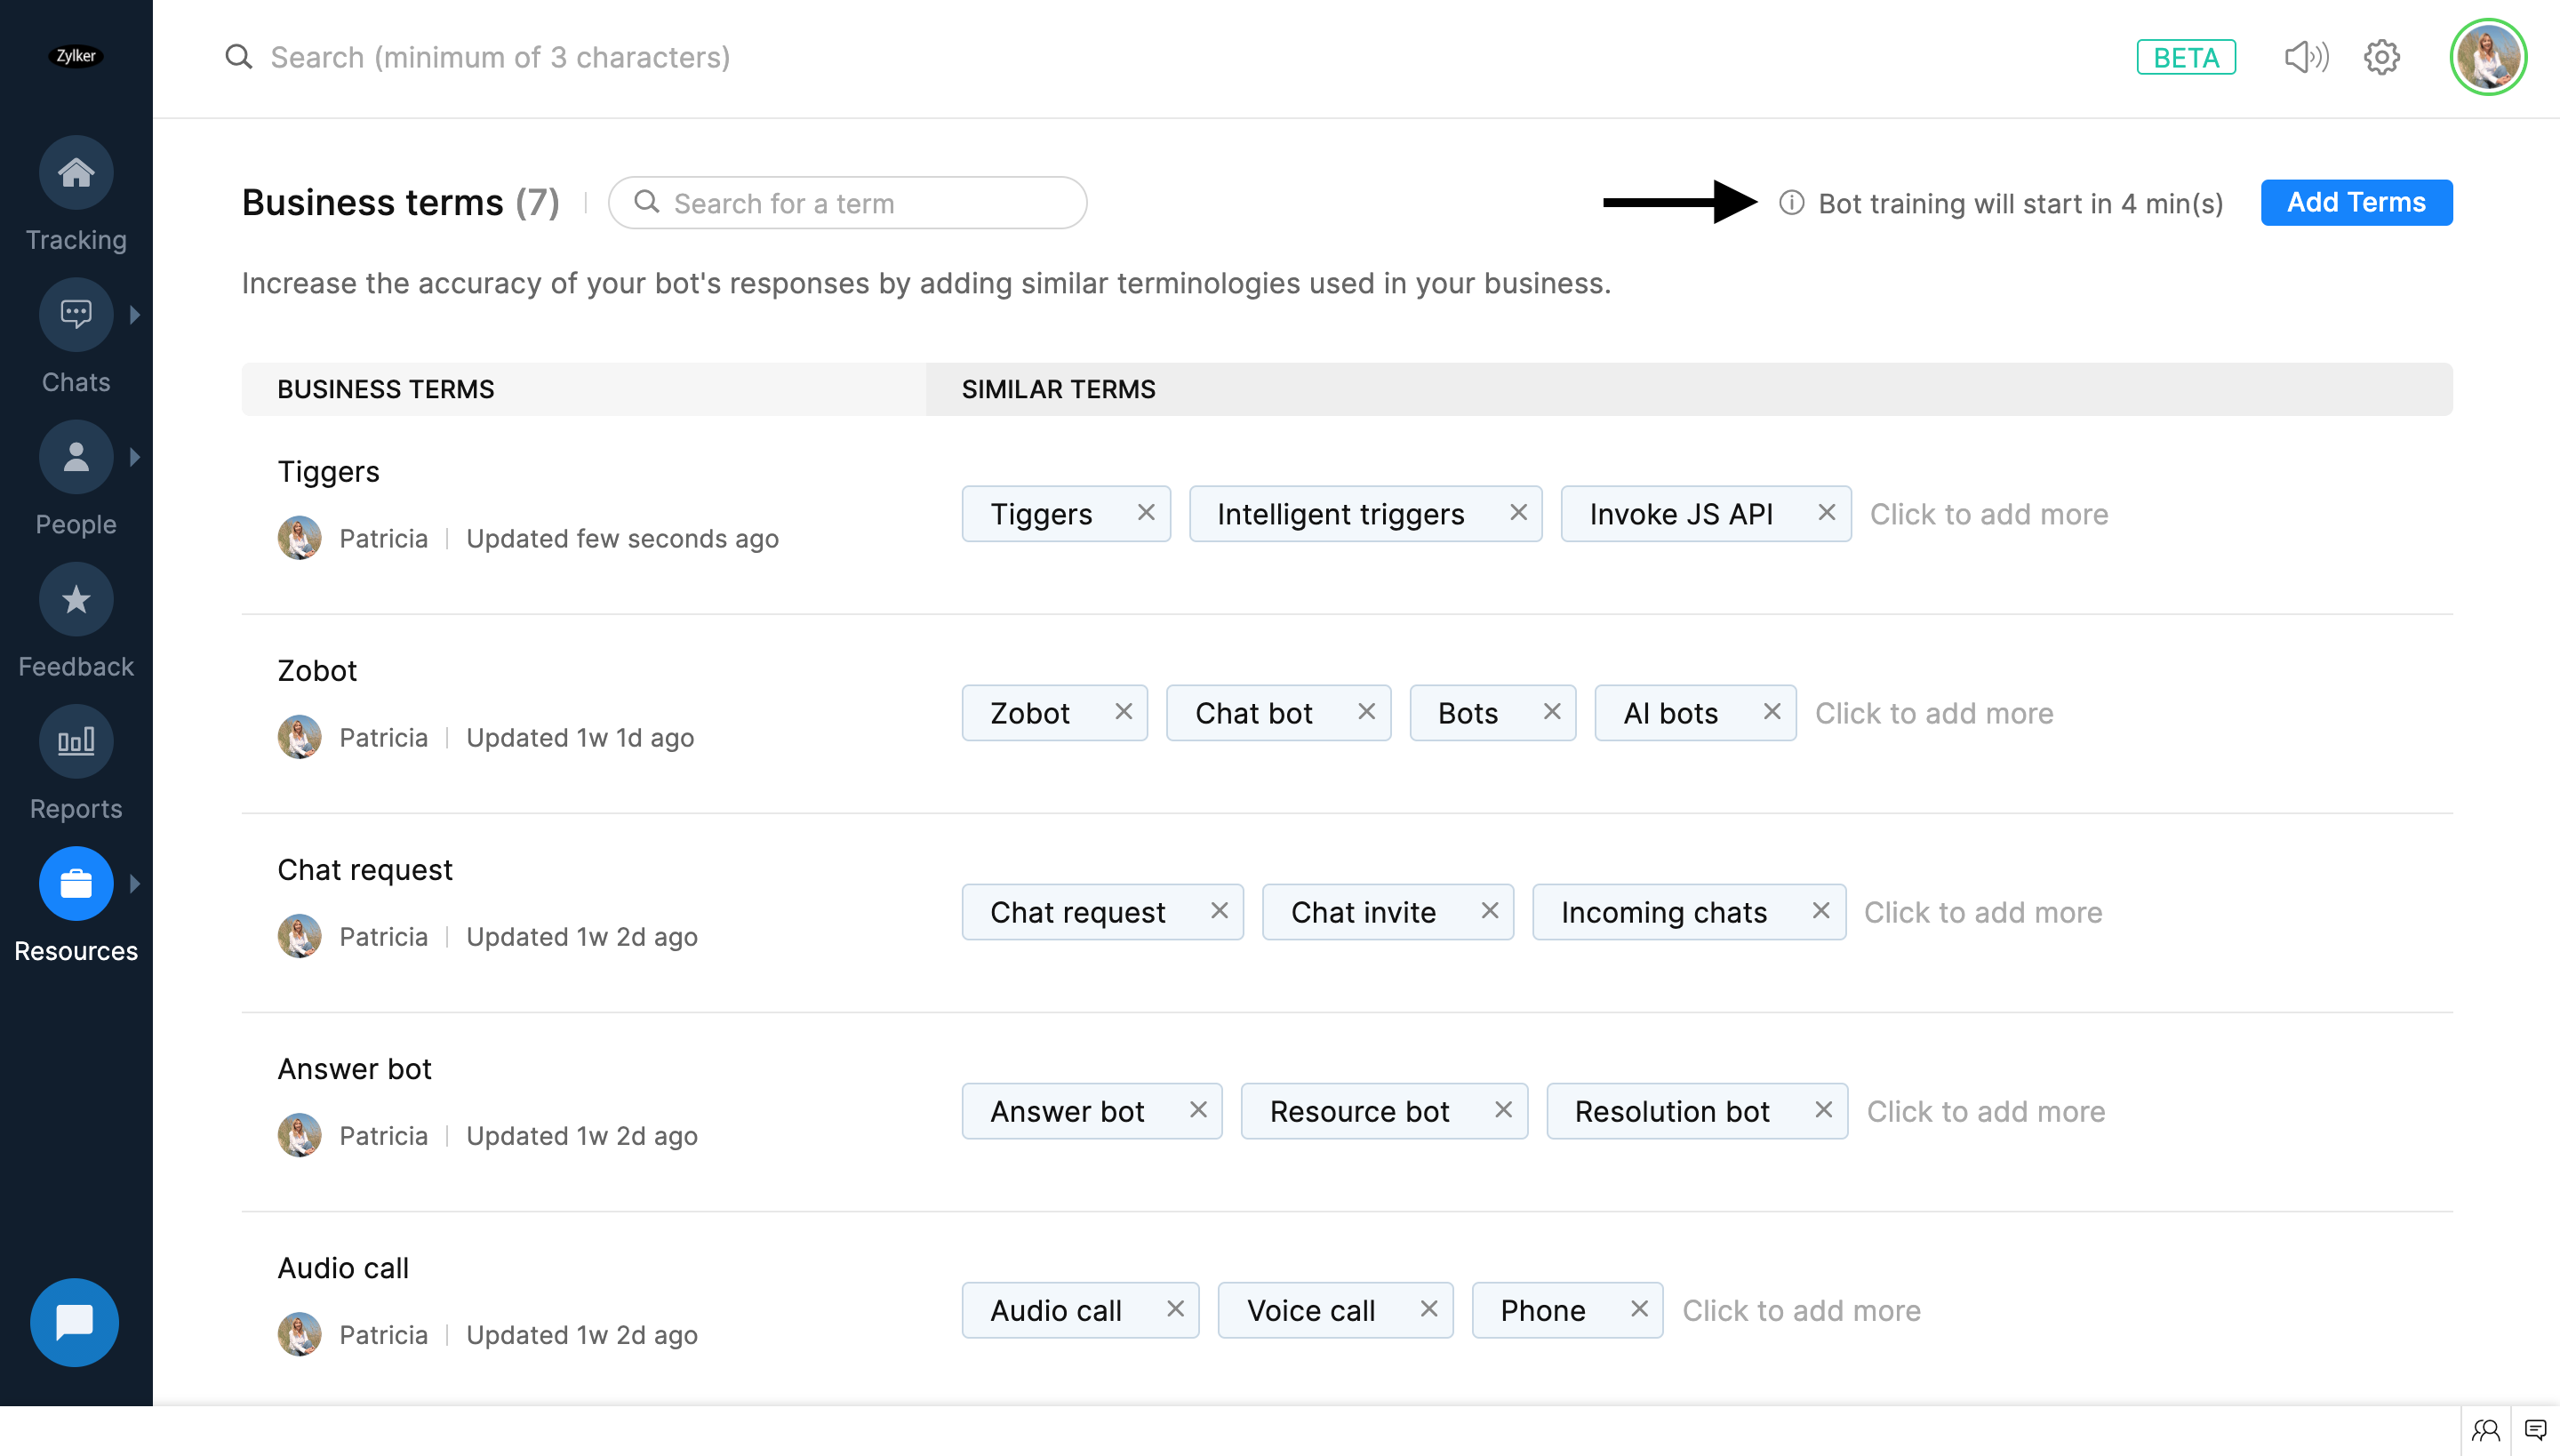
Task: Open the Reports chart icon
Action: tap(76, 741)
